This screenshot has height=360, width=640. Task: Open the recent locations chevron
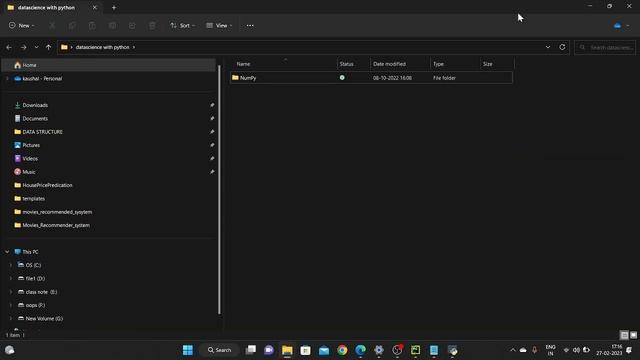[x=36, y=47]
